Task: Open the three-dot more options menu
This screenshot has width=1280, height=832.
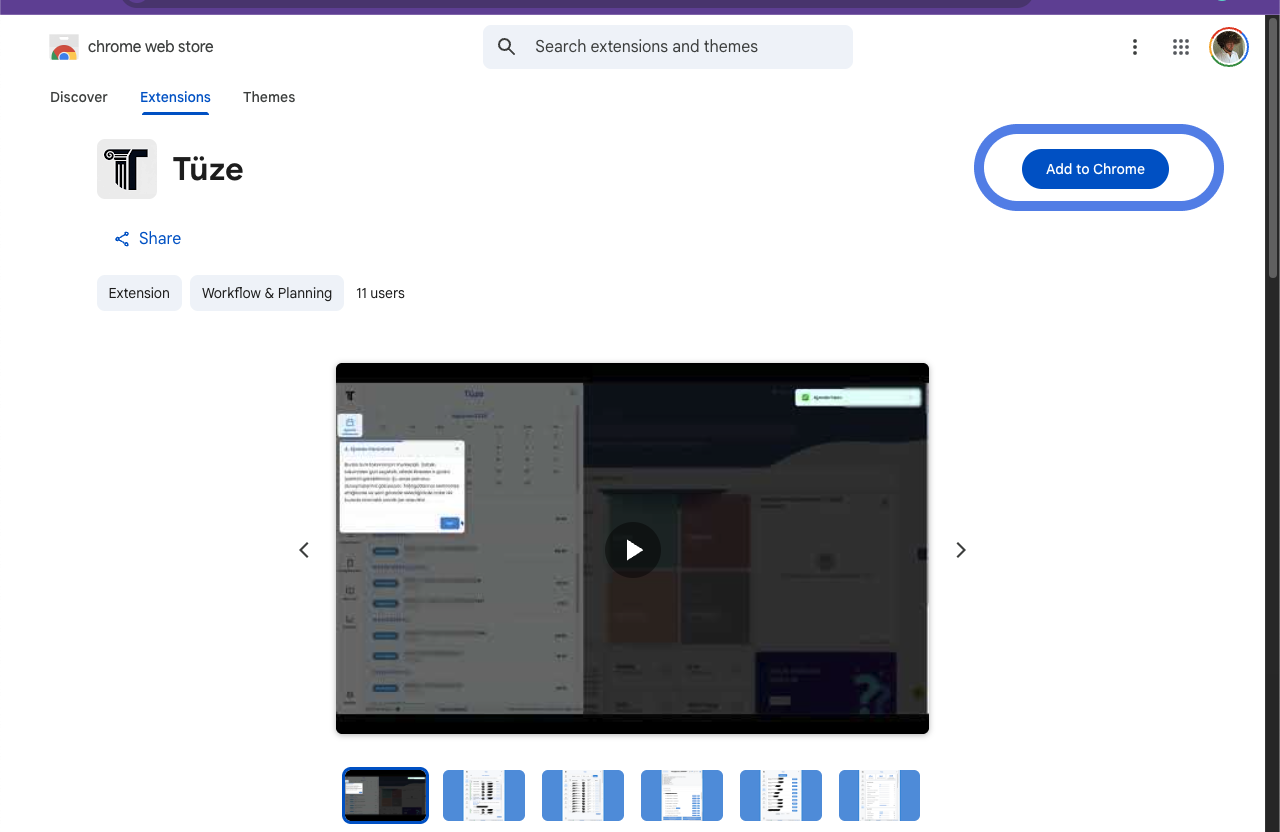Action: coord(1135,47)
